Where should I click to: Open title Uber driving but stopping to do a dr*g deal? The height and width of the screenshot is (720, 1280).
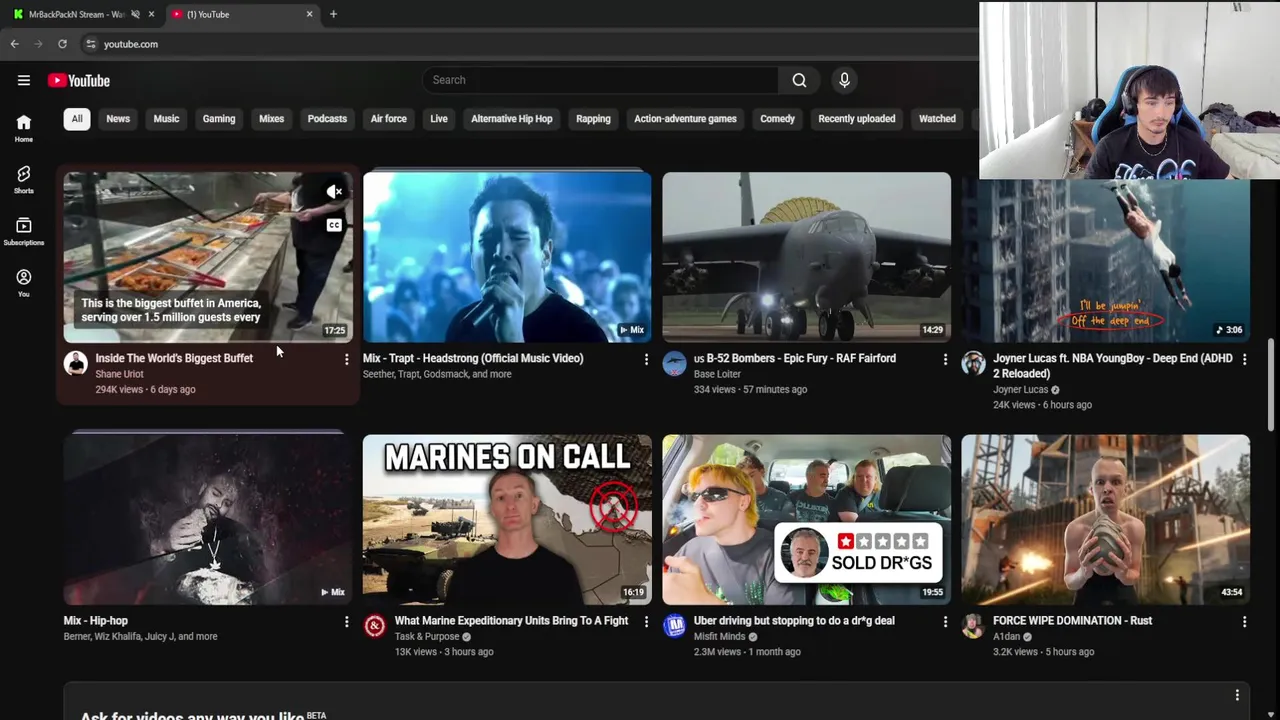794,621
